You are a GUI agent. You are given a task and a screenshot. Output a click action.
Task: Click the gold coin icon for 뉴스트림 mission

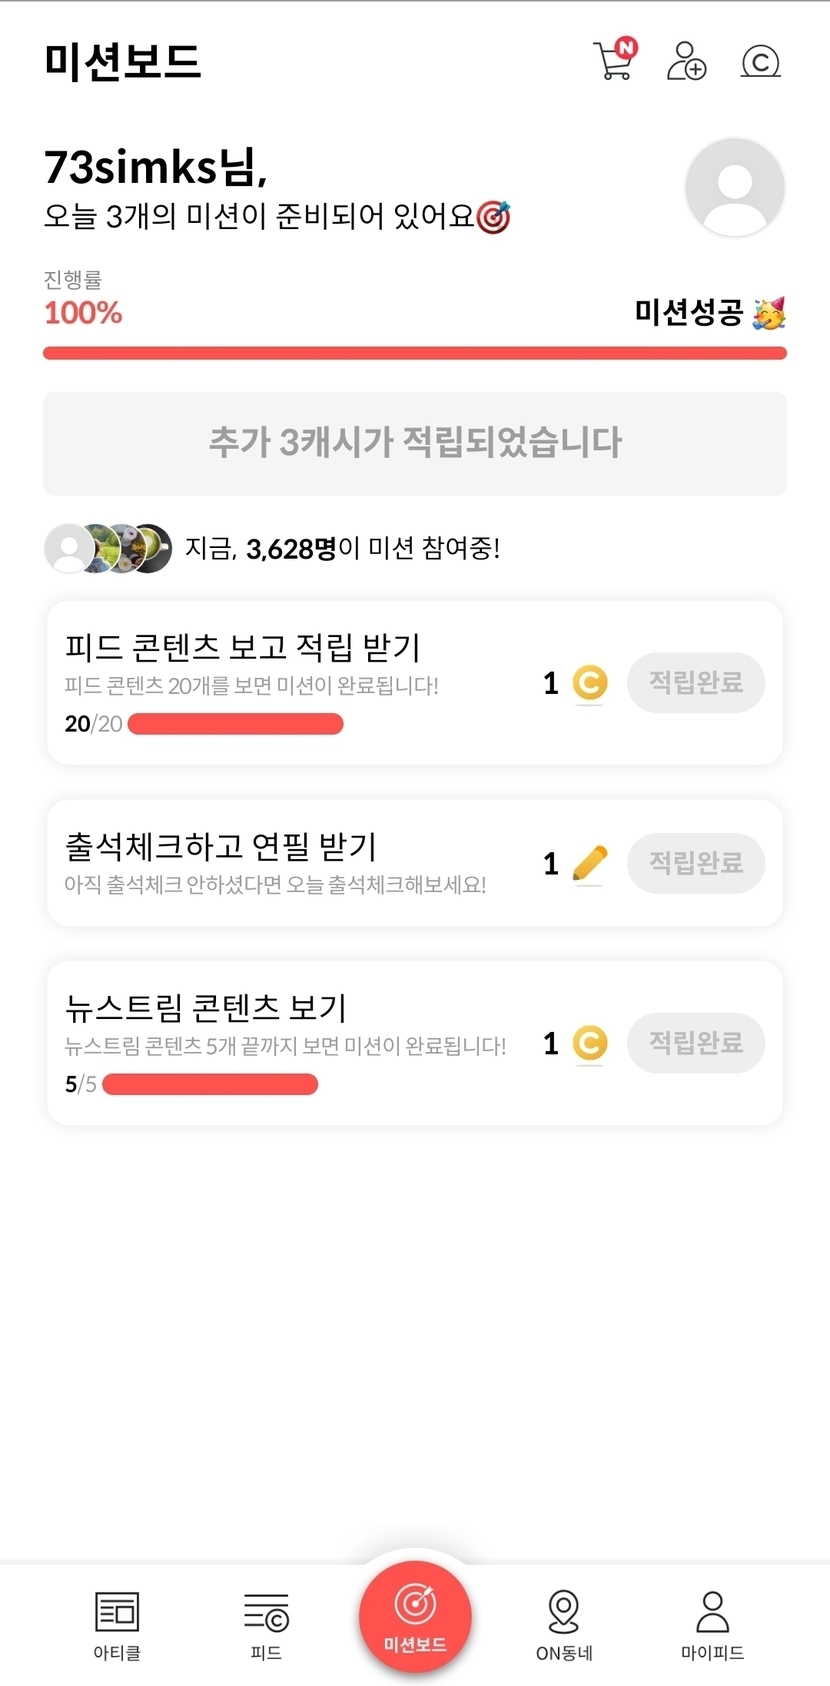coord(590,1043)
